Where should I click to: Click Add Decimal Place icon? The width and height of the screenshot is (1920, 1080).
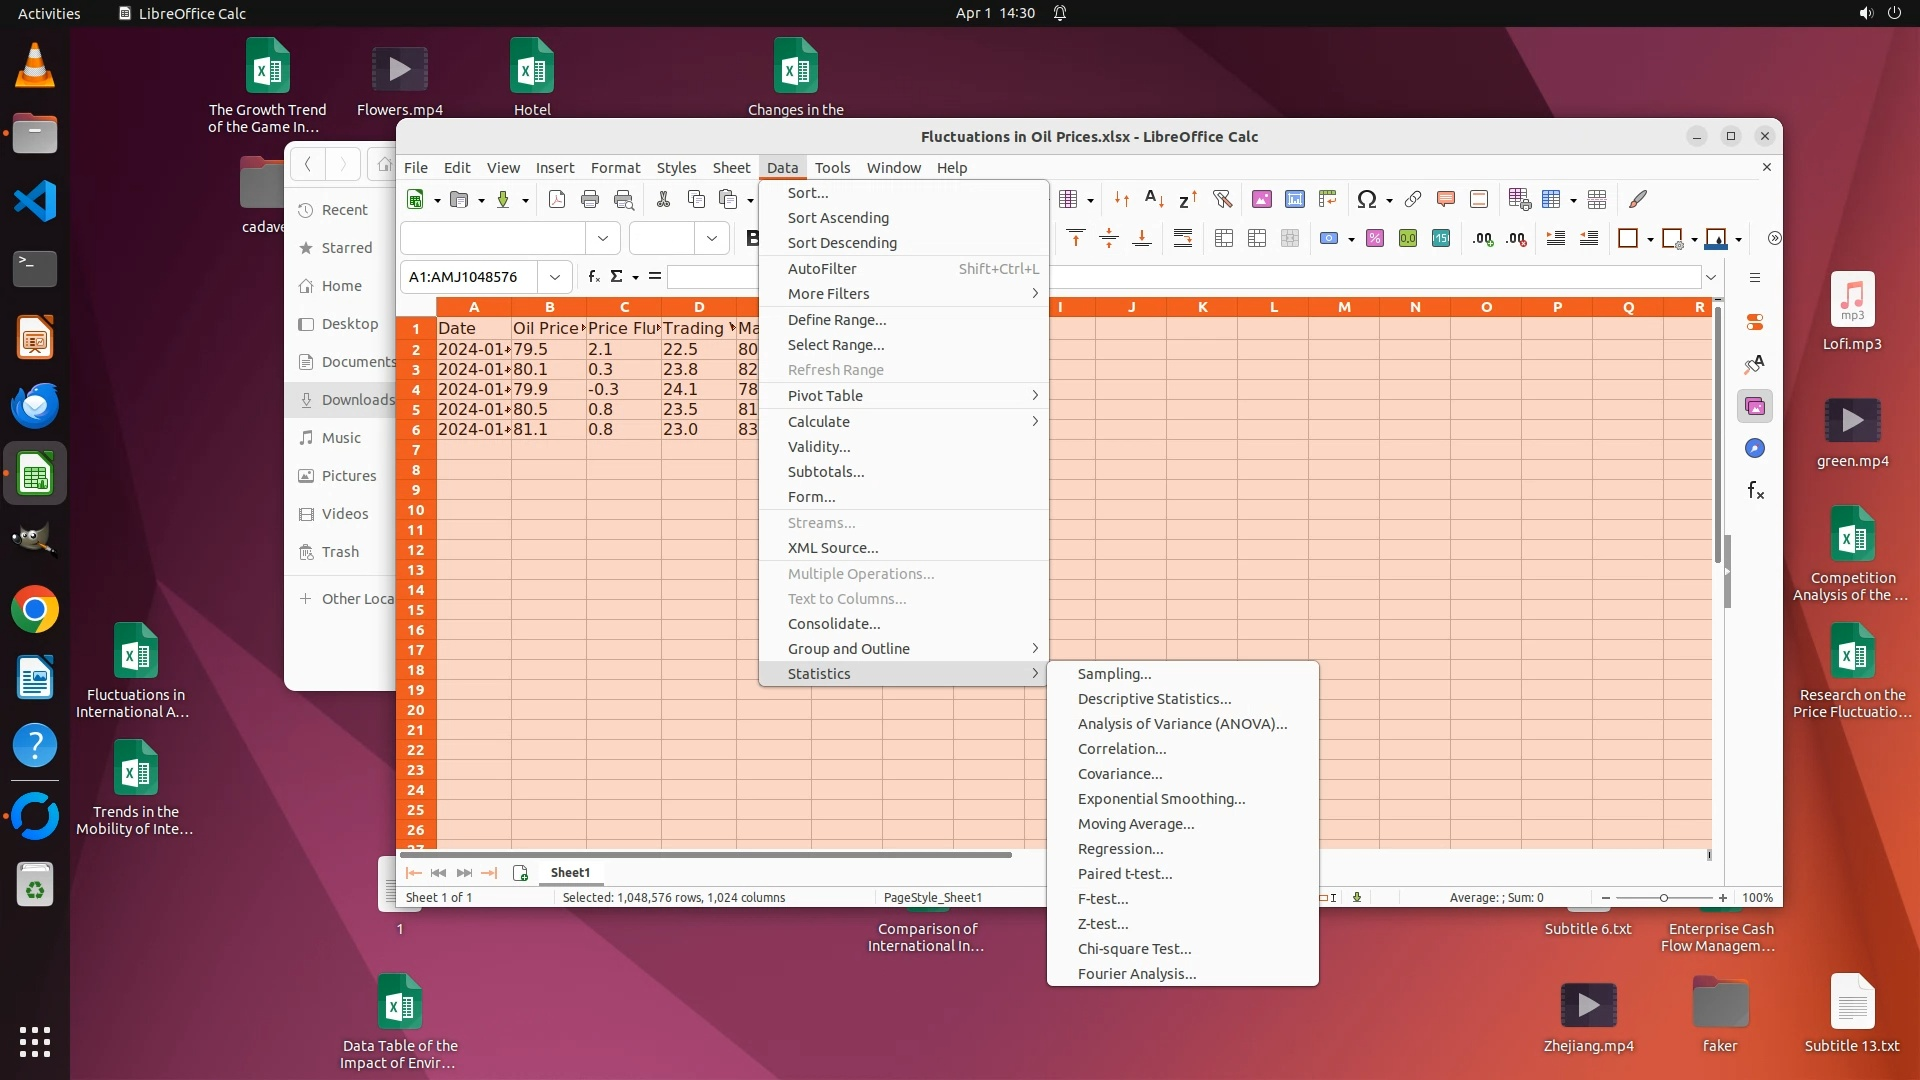point(1483,238)
